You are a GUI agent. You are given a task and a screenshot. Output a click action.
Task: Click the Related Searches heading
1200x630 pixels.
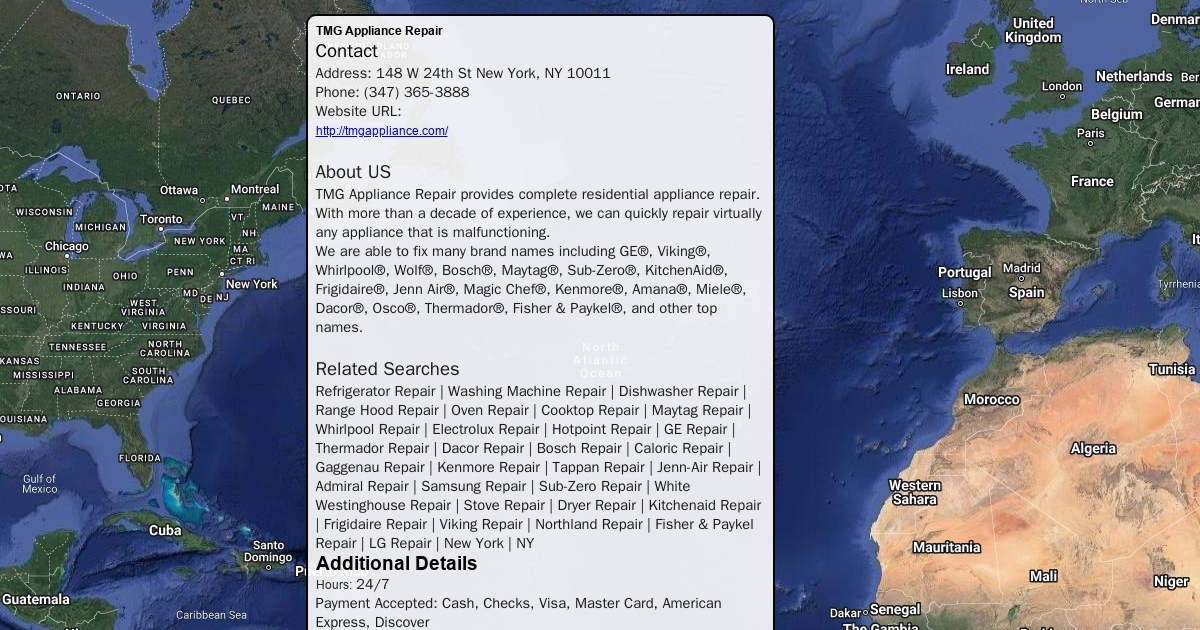pos(387,369)
